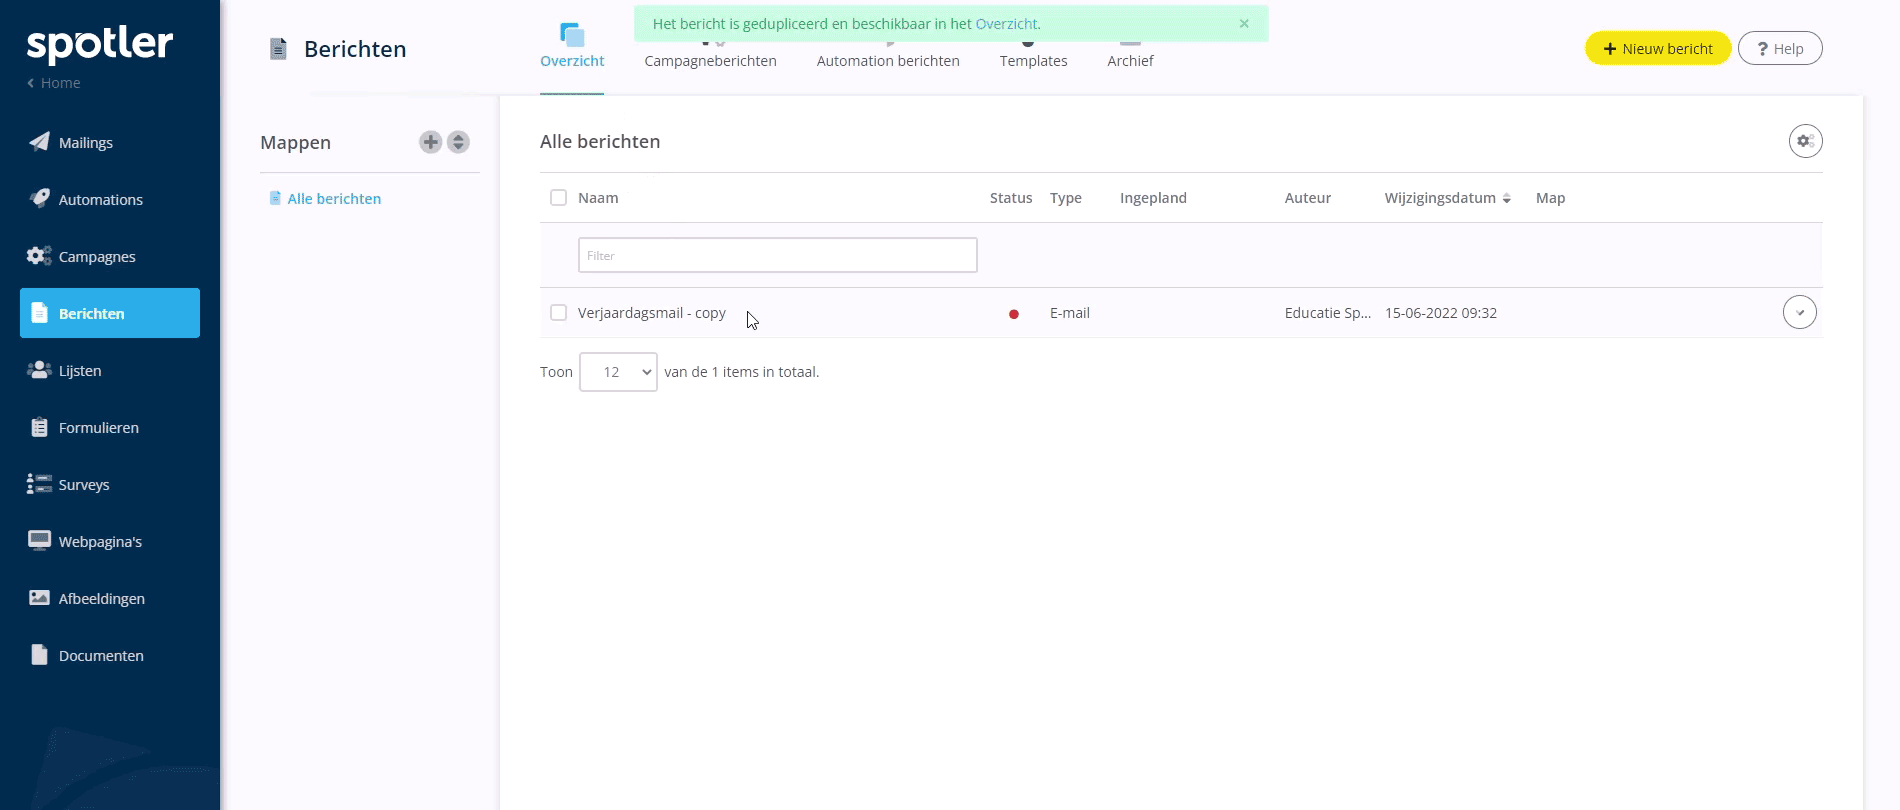Click the date 15-06-2022 09:32
1900x810 pixels.
[1441, 313]
